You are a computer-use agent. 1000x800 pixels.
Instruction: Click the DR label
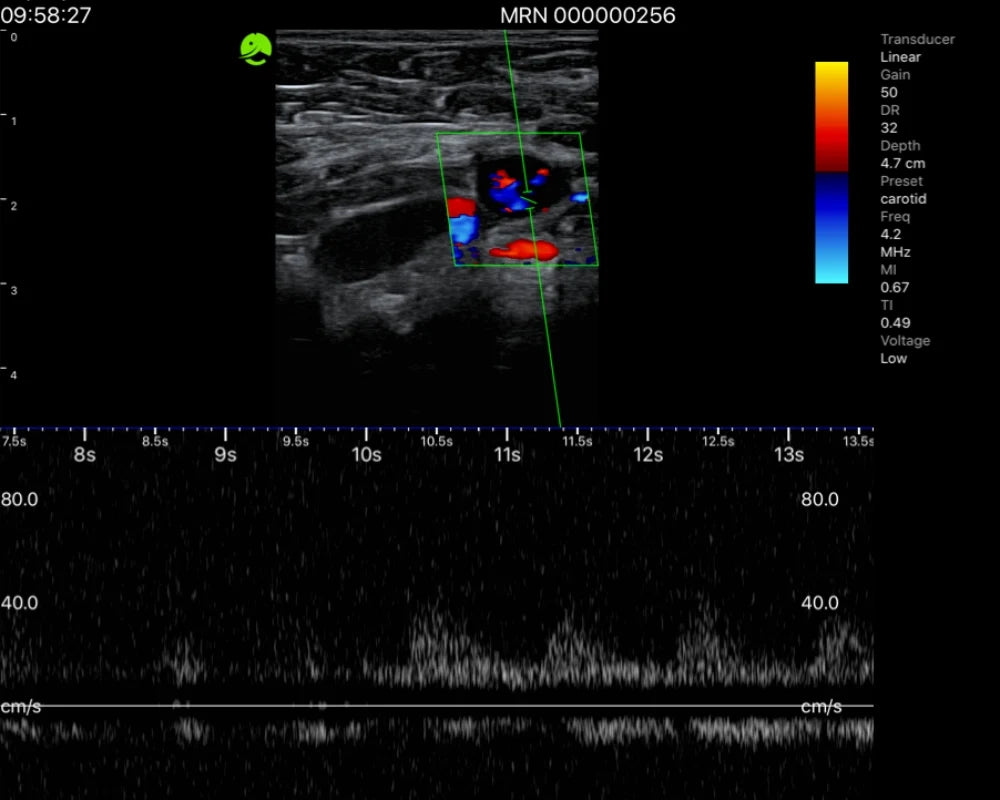(890, 110)
